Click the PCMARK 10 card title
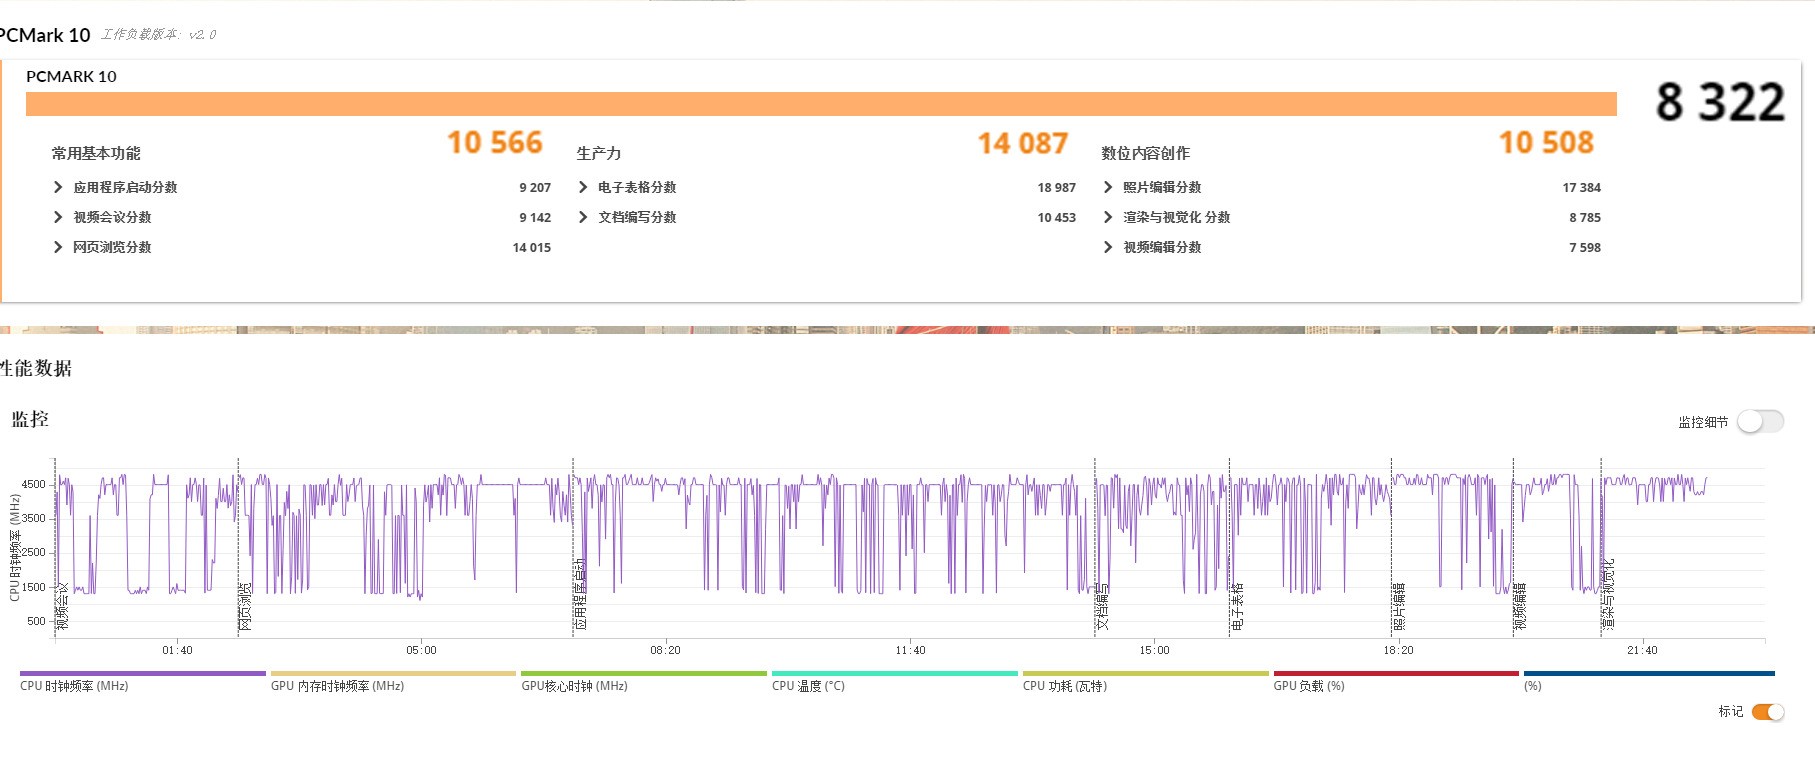Image resolution: width=1815 pixels, height=762 pixels. (71, 76)
